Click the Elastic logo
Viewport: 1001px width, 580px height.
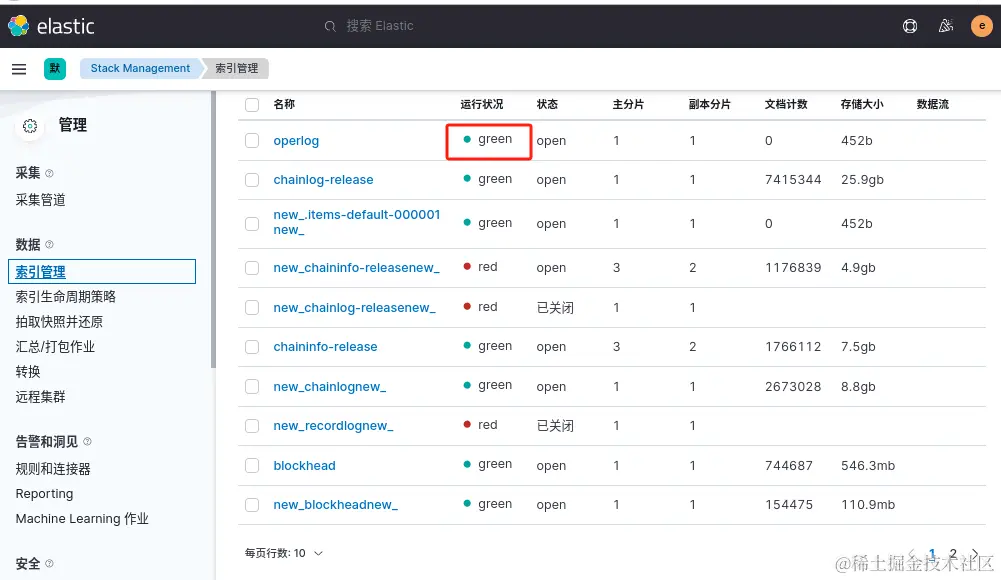click(51, 26)
